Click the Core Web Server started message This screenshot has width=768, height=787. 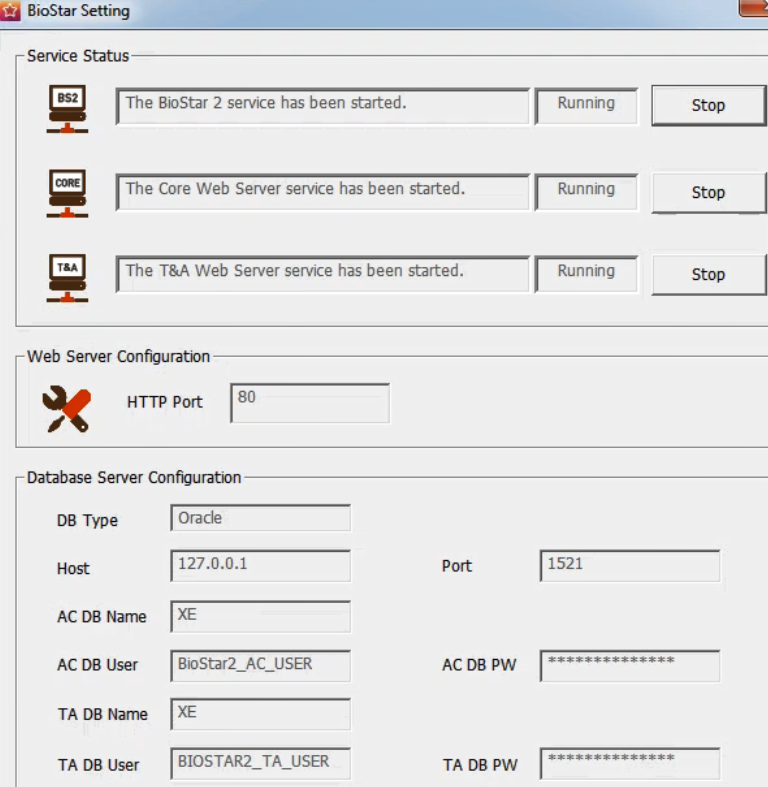tap(323, 192)
